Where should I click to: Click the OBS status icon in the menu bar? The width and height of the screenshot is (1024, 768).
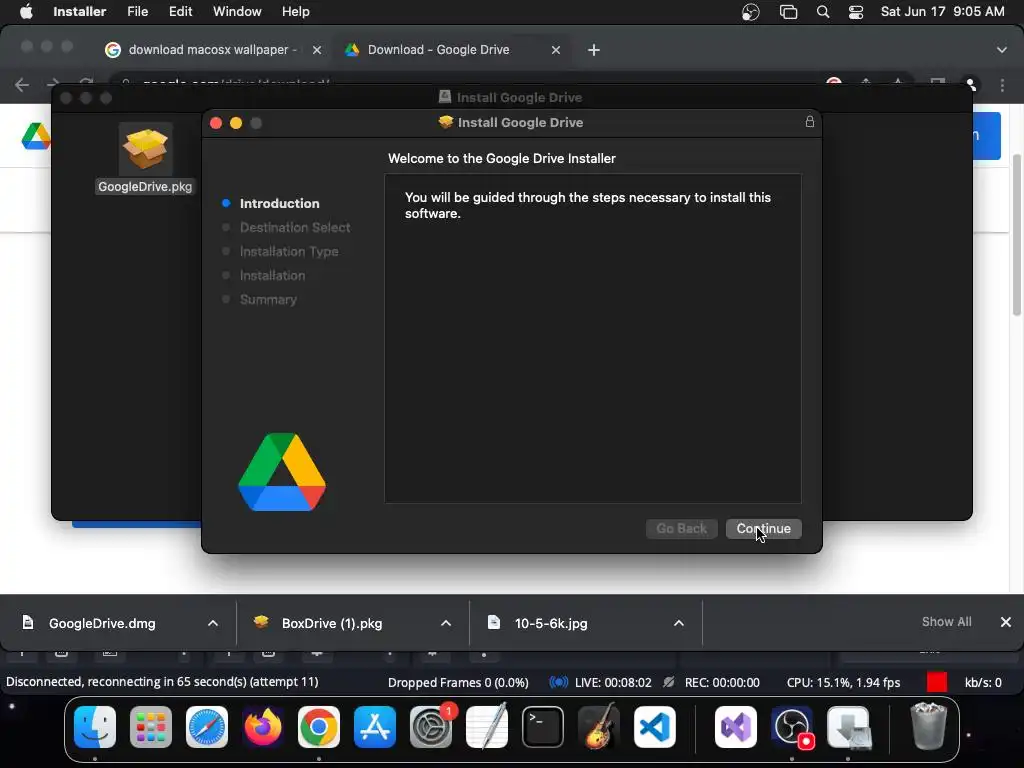click(x=750, y=12)
